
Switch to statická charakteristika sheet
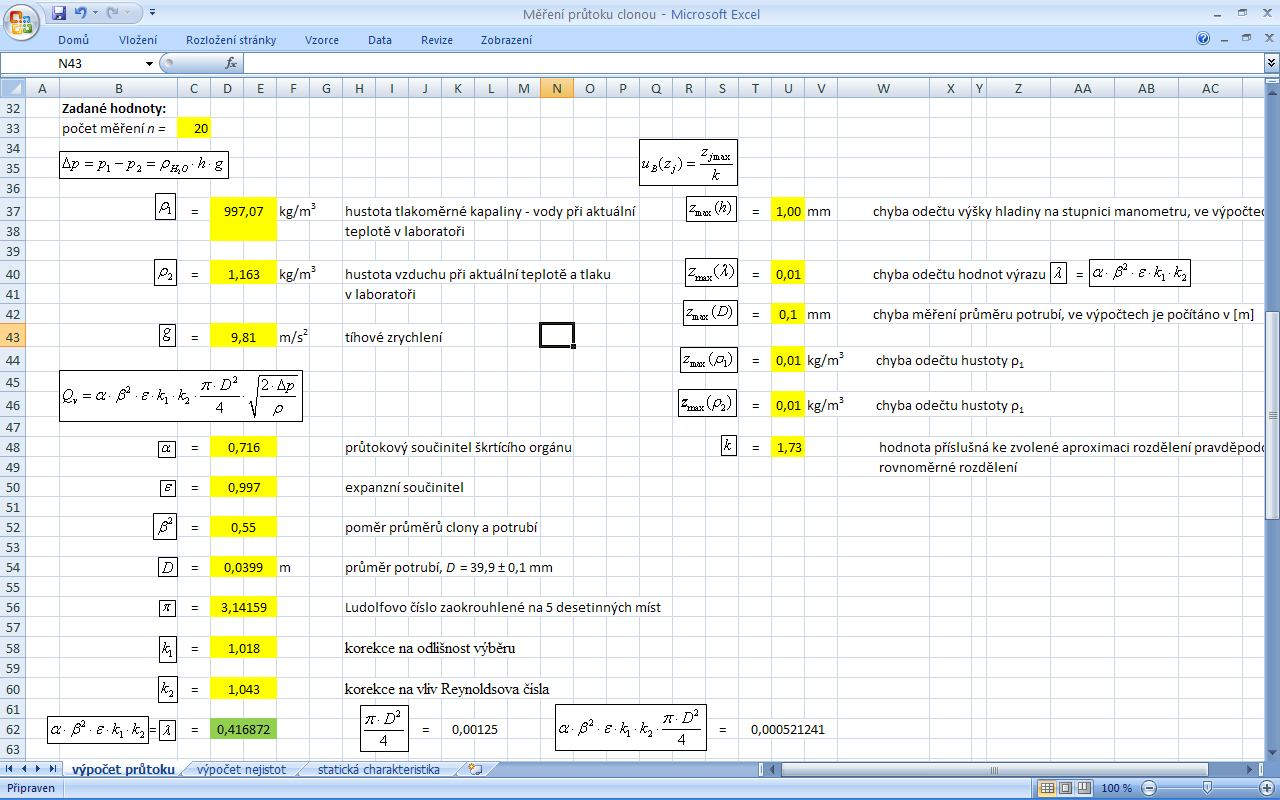pos(379,769)
